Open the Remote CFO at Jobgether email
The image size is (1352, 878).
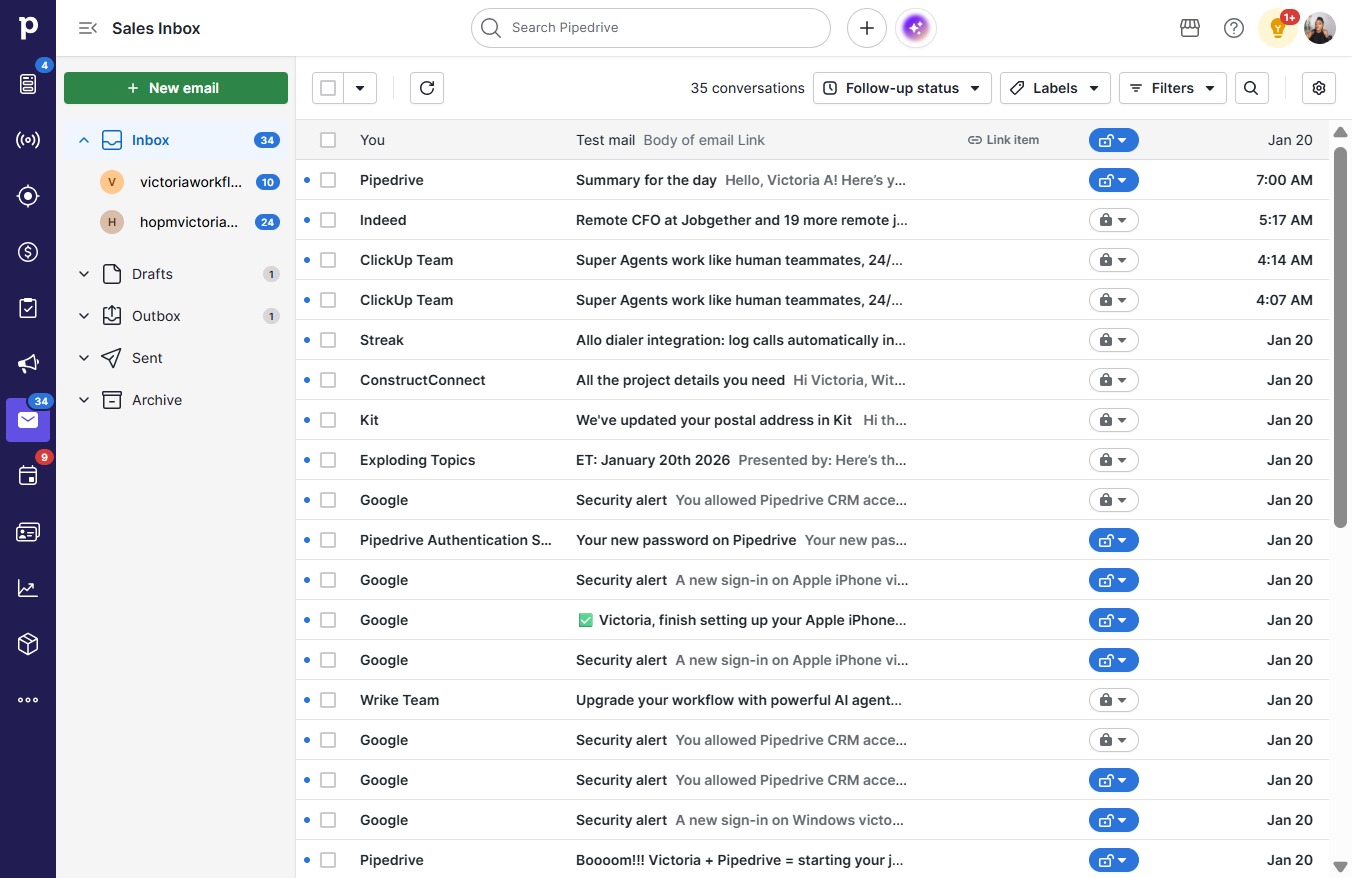(x=742, y=220)
